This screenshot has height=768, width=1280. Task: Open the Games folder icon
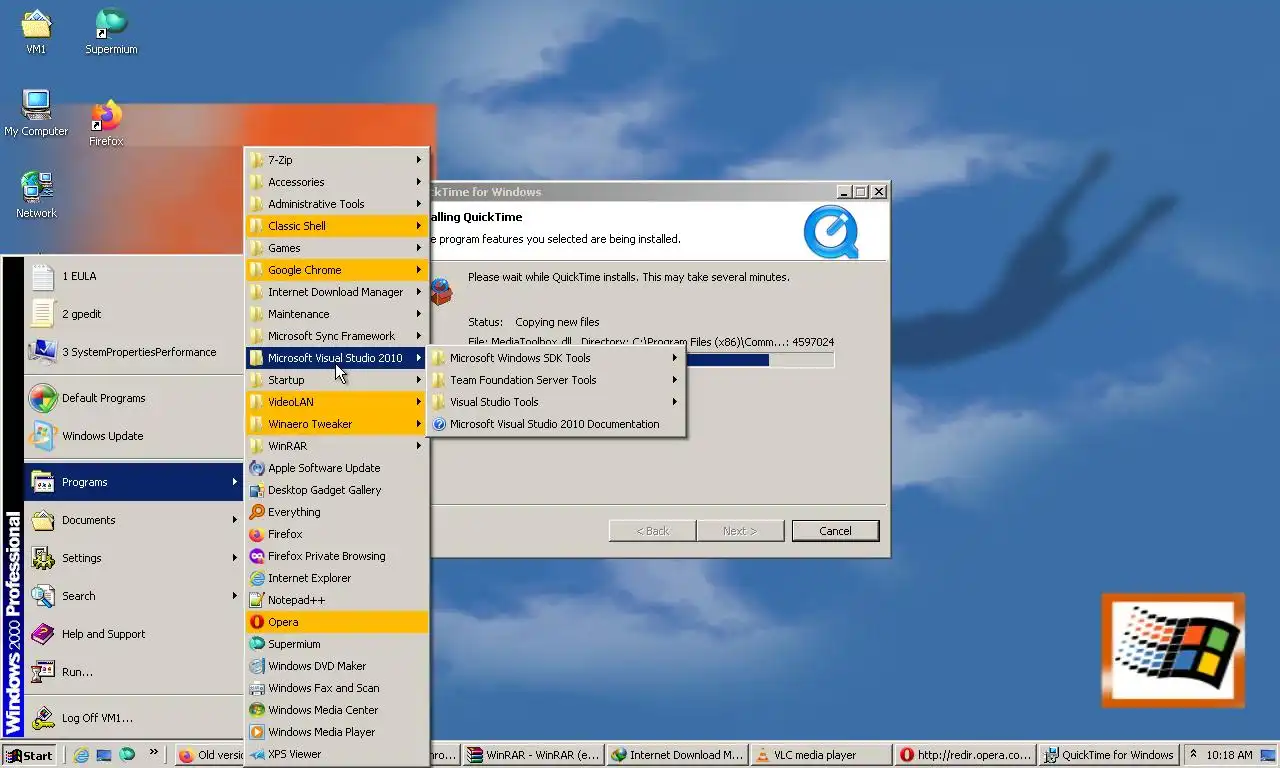257,248
